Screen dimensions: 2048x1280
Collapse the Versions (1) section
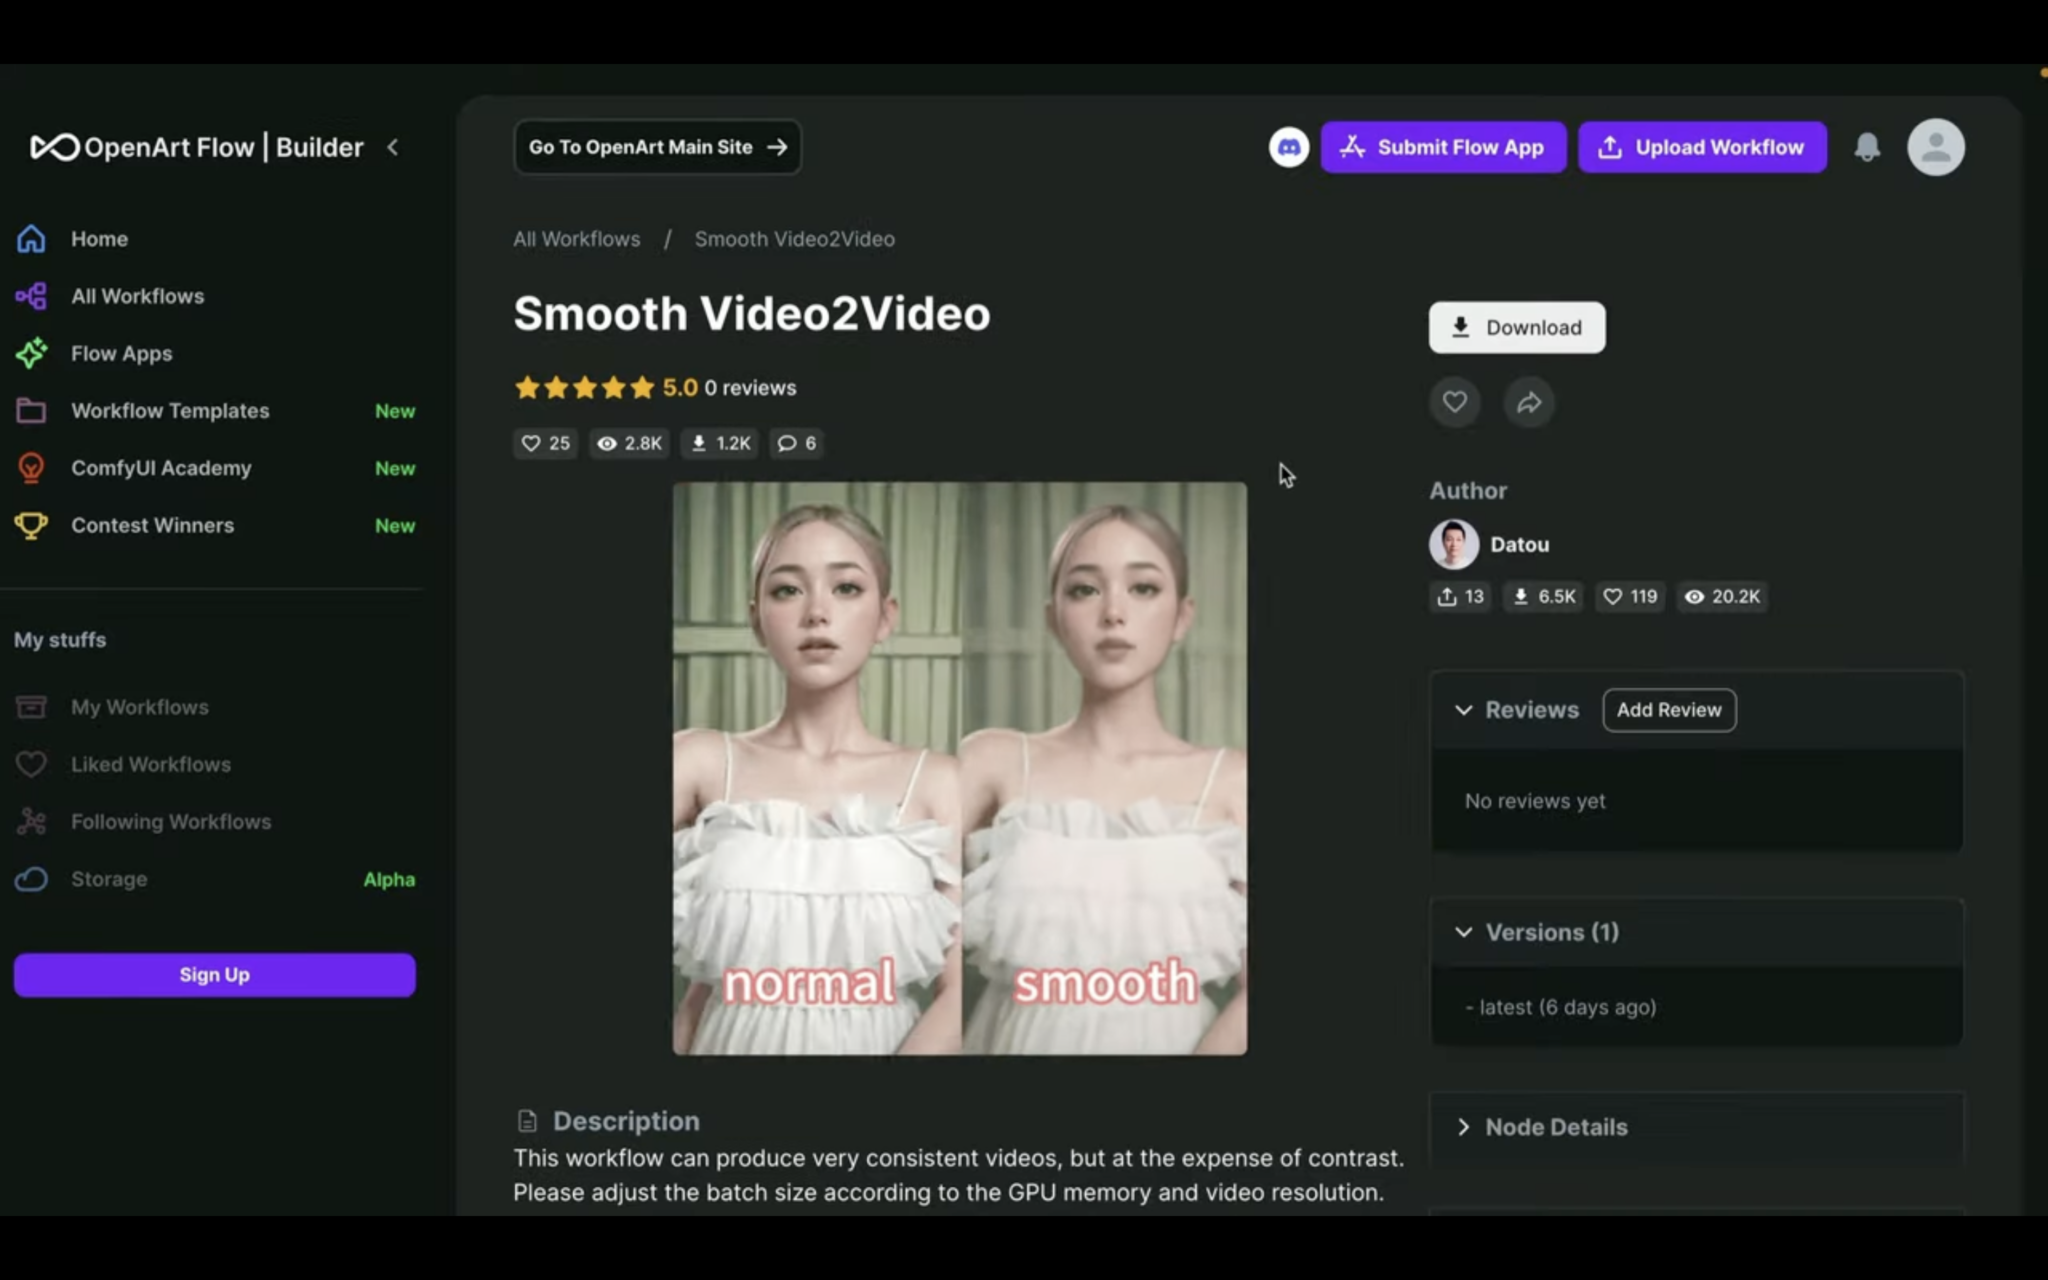pyautogui.click(x=1464, y=932)
